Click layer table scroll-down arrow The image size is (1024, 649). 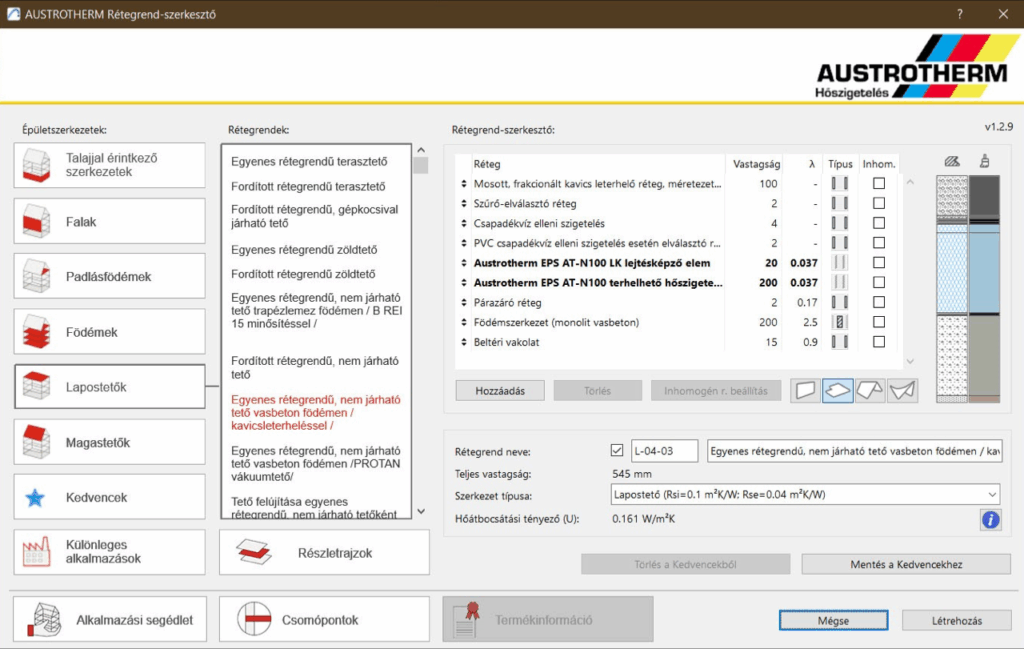point(910,361)
